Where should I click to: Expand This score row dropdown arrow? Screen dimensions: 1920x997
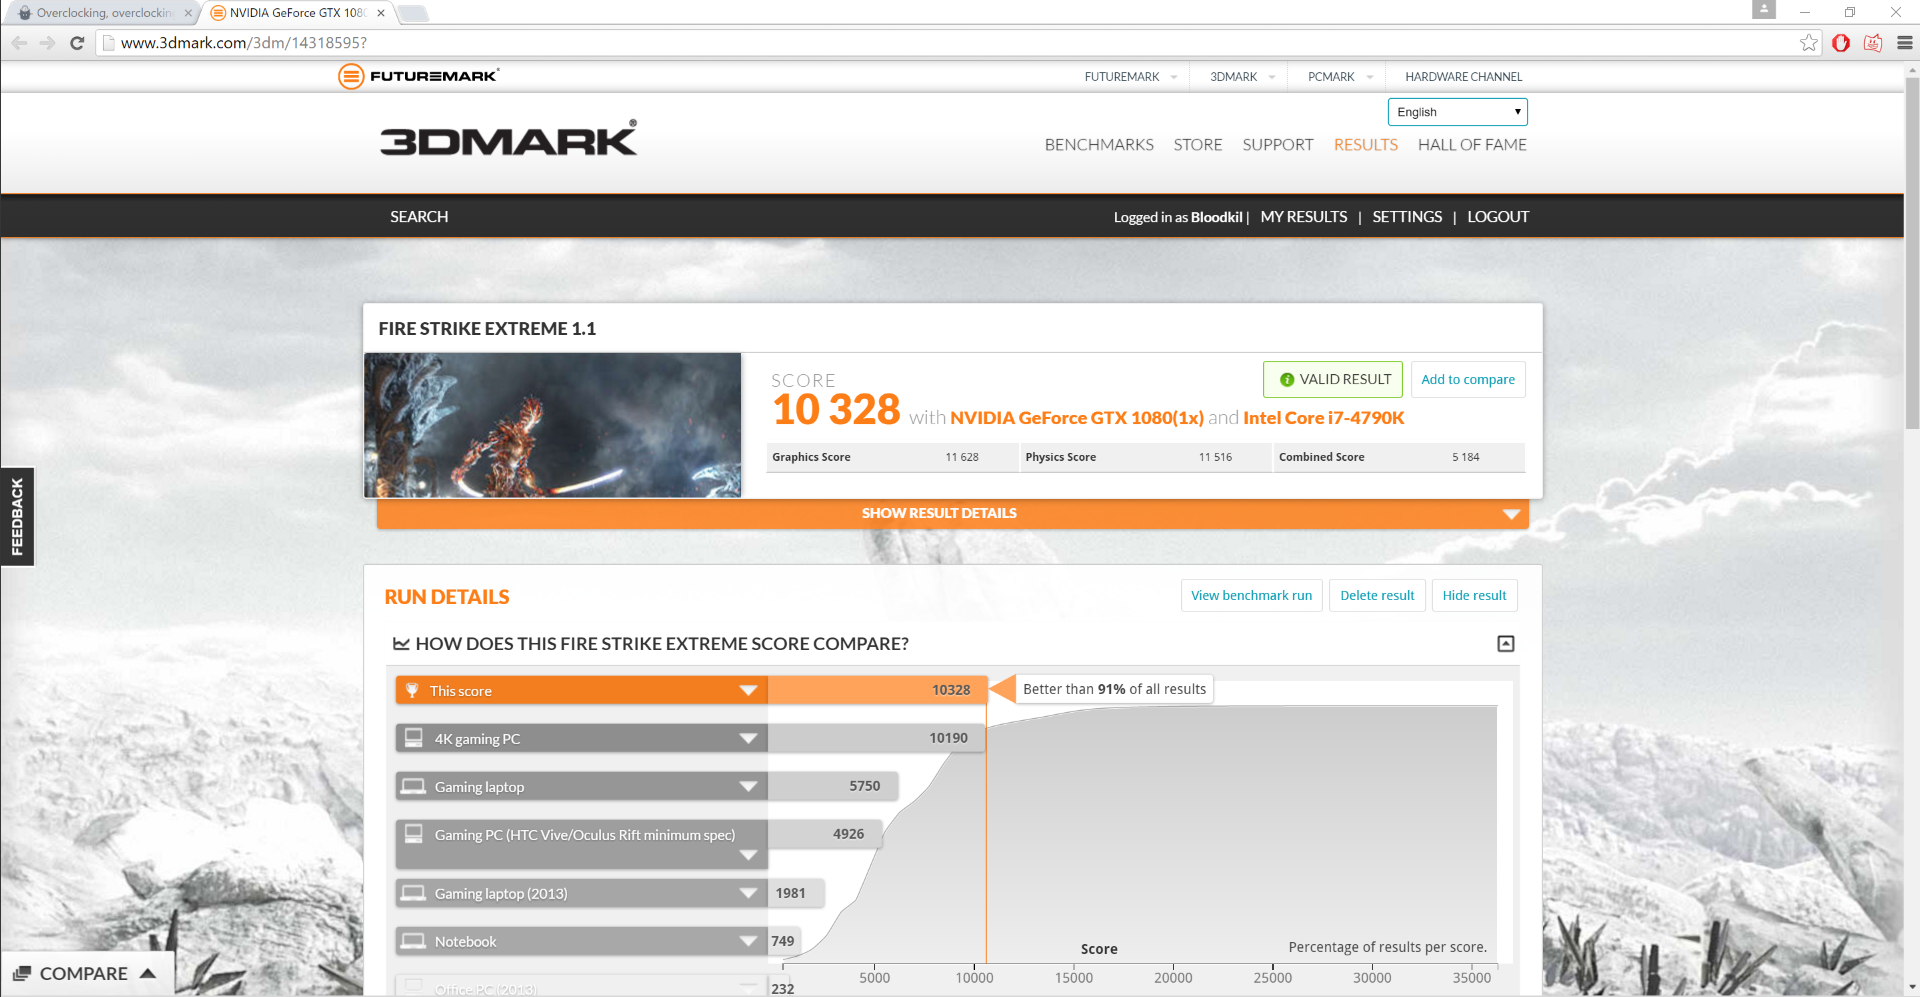coord(748,691)
